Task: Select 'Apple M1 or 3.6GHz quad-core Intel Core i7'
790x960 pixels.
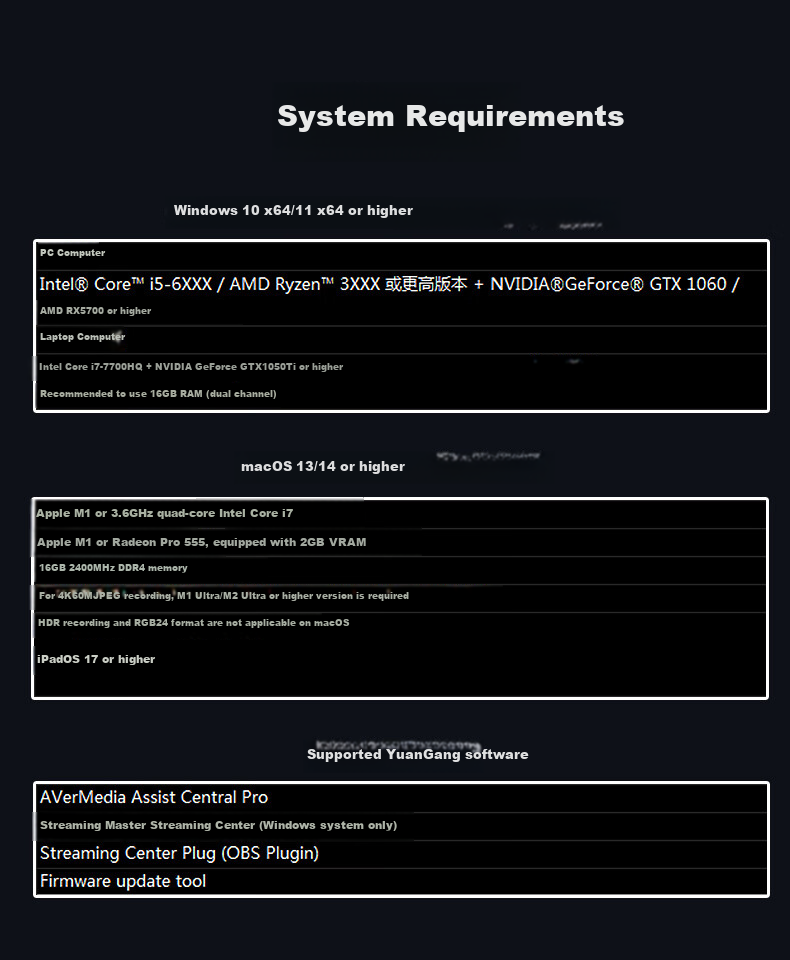Action: [x=164, y=513]
